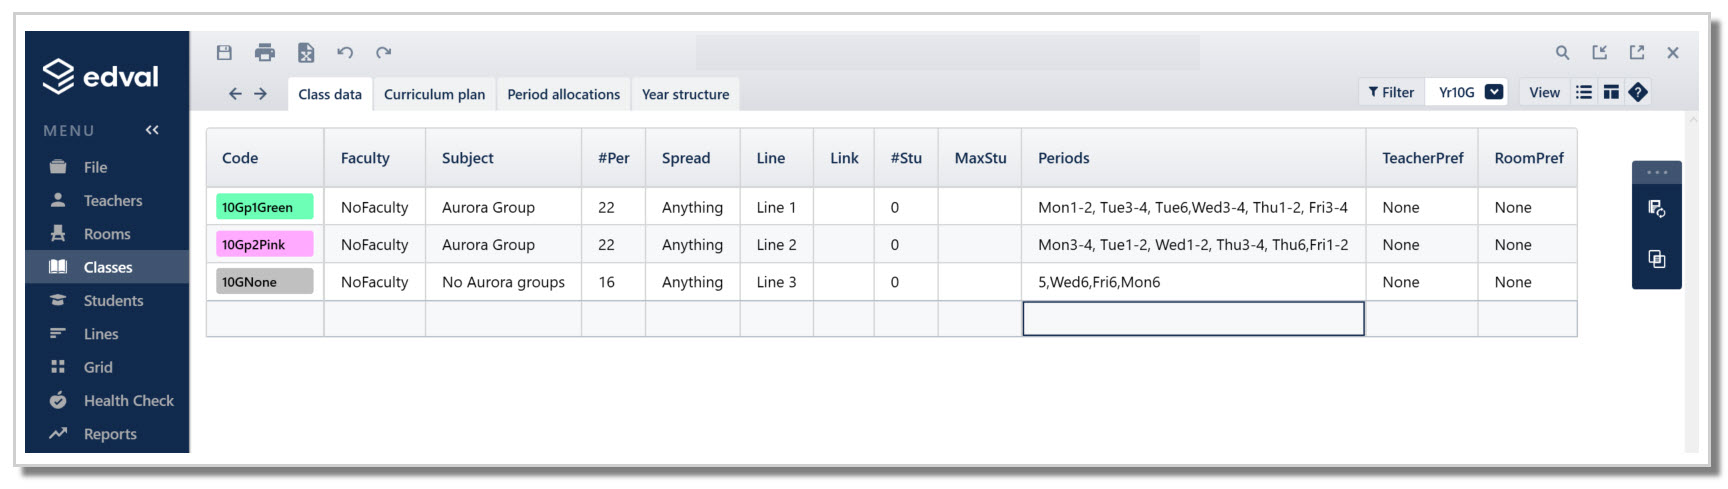1728x489 pixels.
Task: Expand floating panel three-dots handle
Action: point(1657,172)
